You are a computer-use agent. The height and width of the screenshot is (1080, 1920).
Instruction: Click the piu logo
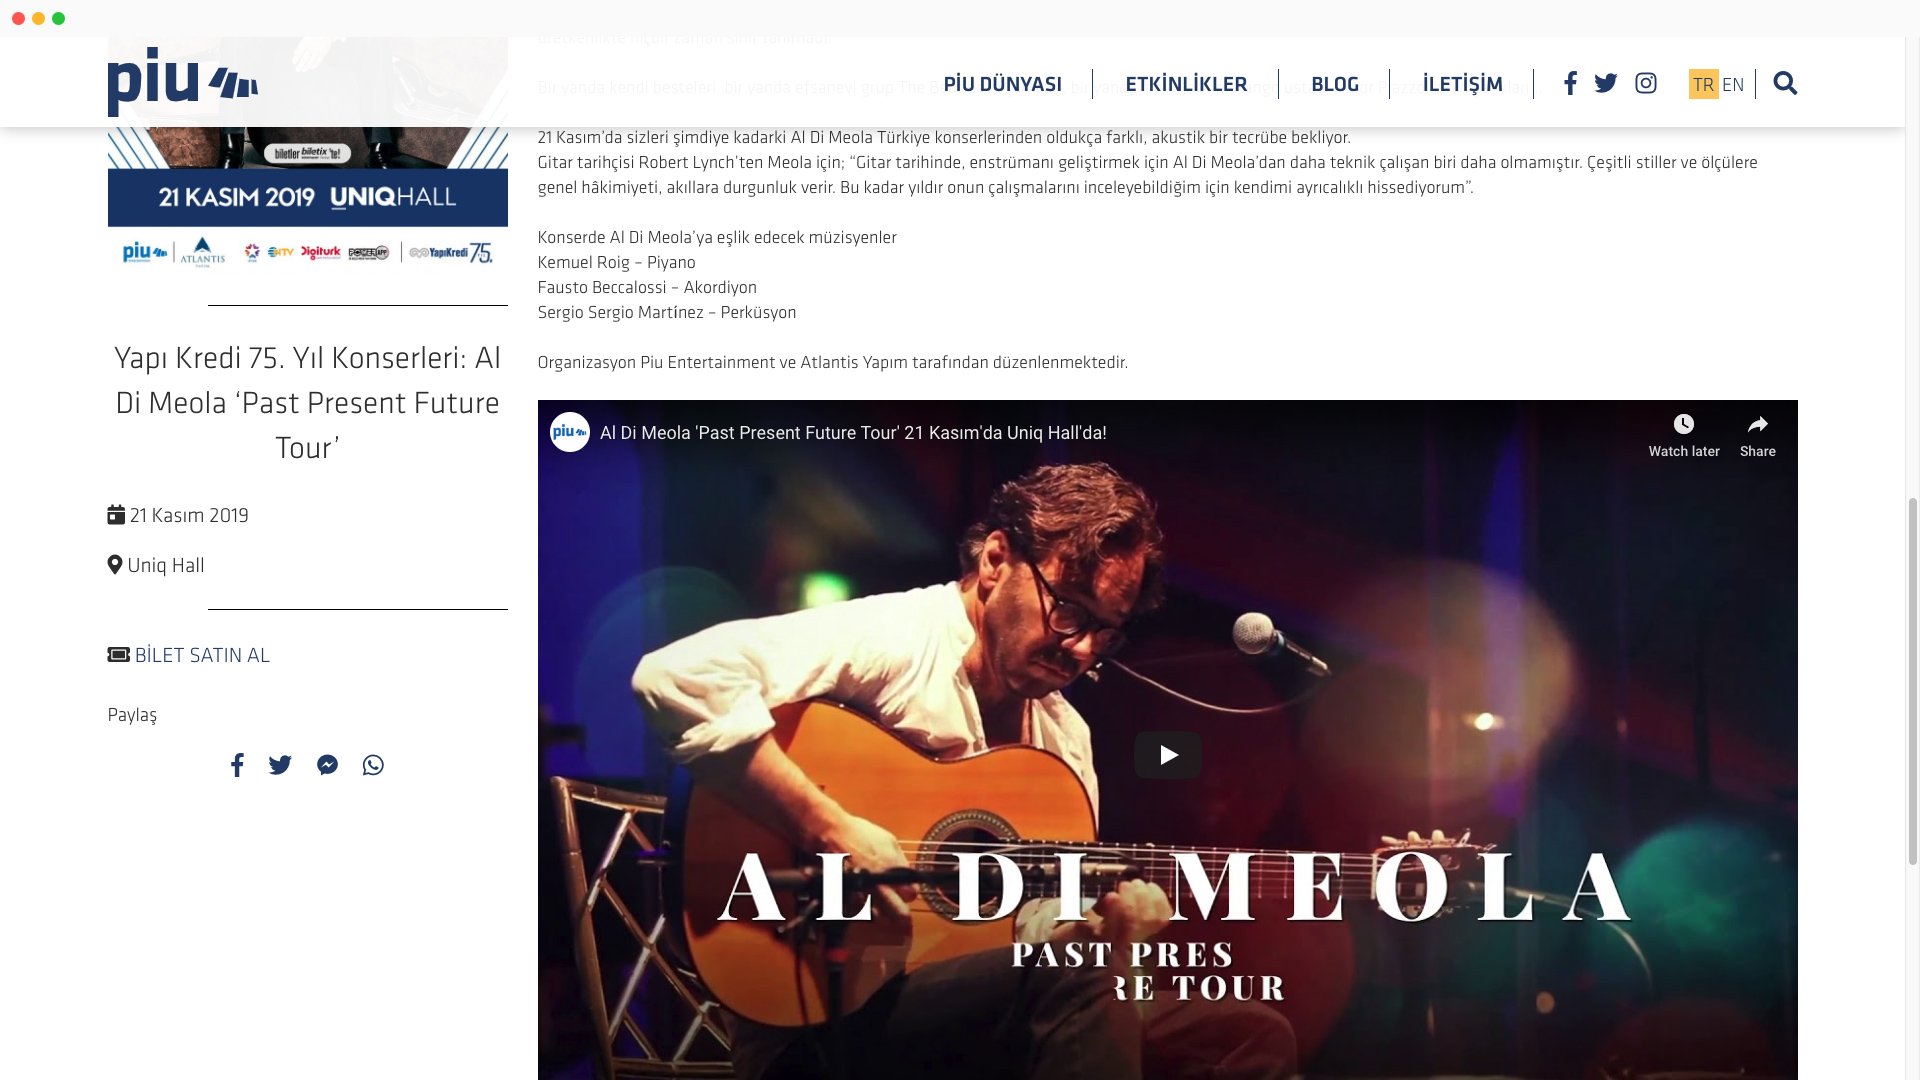tap(183, 82)
